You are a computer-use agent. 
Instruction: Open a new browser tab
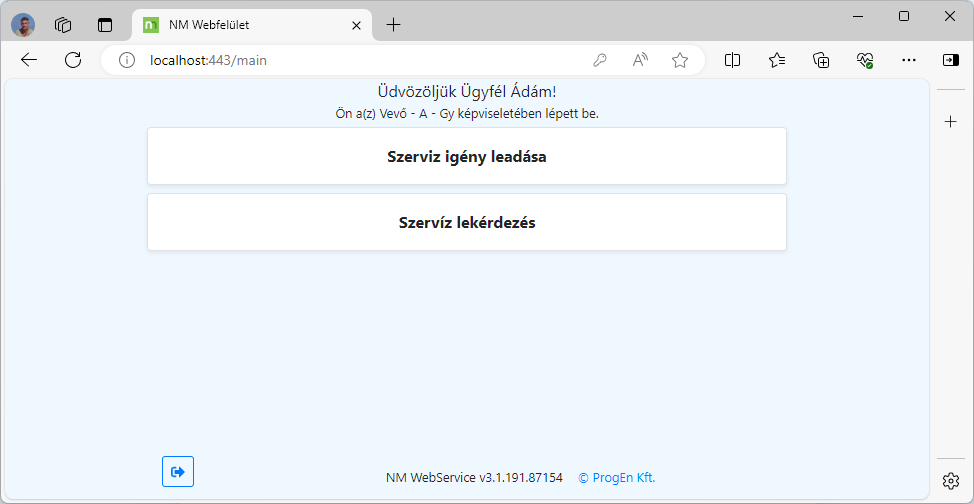(x=393, y=25)
